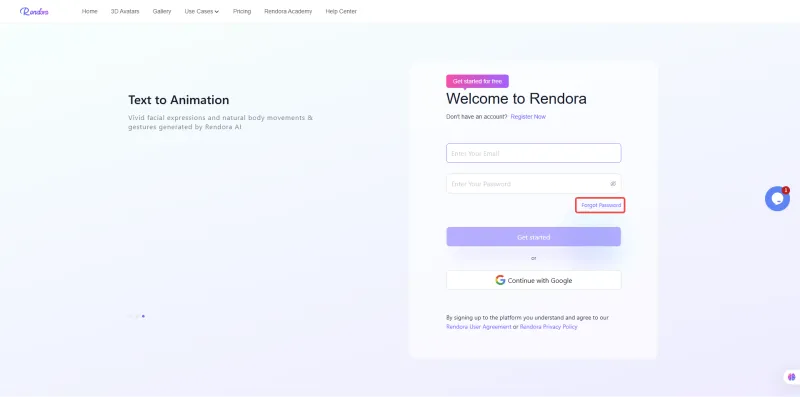Viewport: 800px width, 397px height.
Task: Open the Rendora Privacy Policy link
Action: click(x=548, y=327)
